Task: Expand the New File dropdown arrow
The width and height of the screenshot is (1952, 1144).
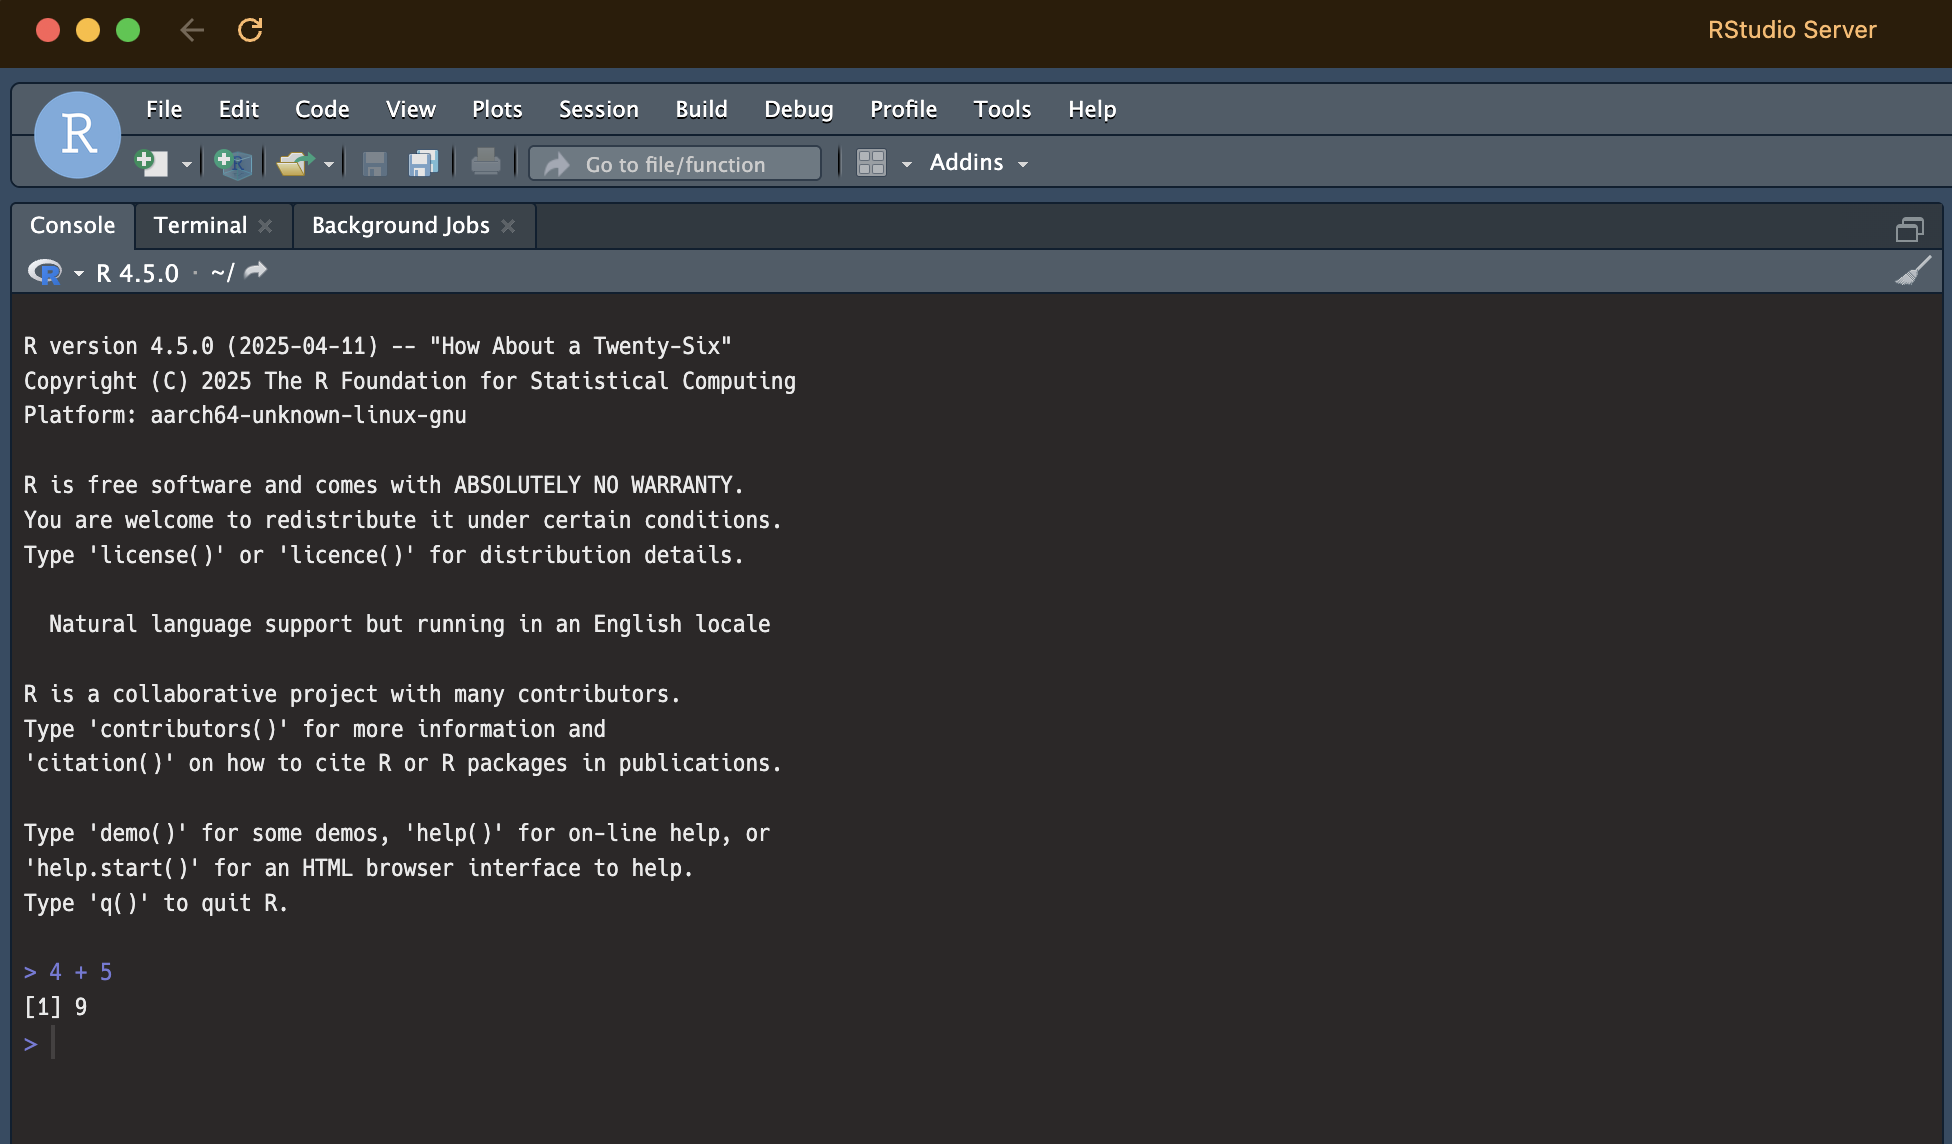Action: pos(186,164)
